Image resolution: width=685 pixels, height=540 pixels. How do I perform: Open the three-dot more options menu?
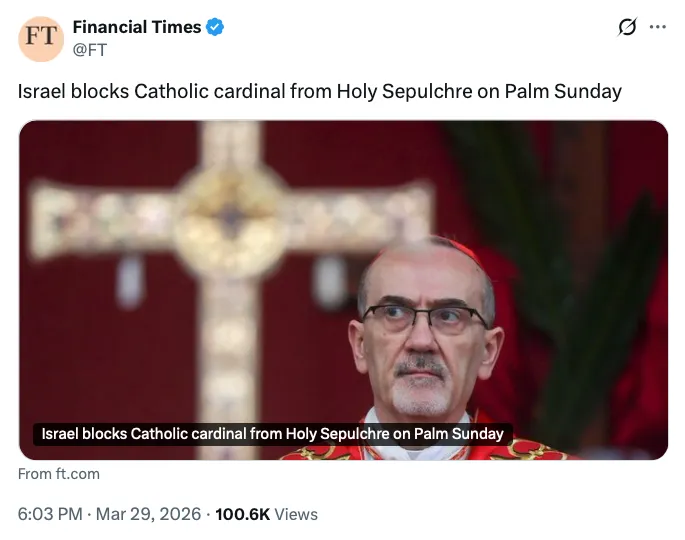coord(657,28)
